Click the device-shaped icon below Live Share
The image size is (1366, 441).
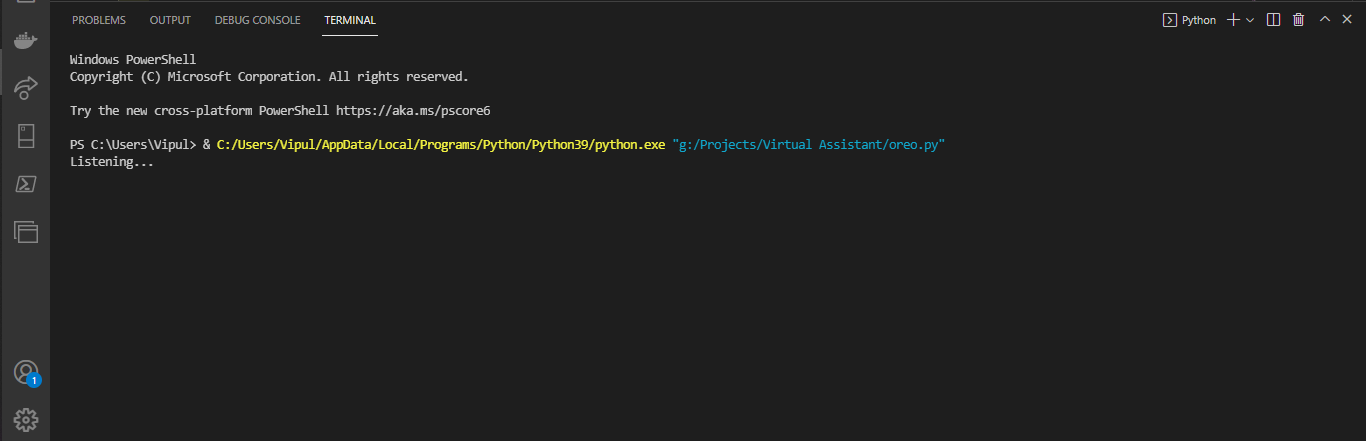(x=25, y=136)
